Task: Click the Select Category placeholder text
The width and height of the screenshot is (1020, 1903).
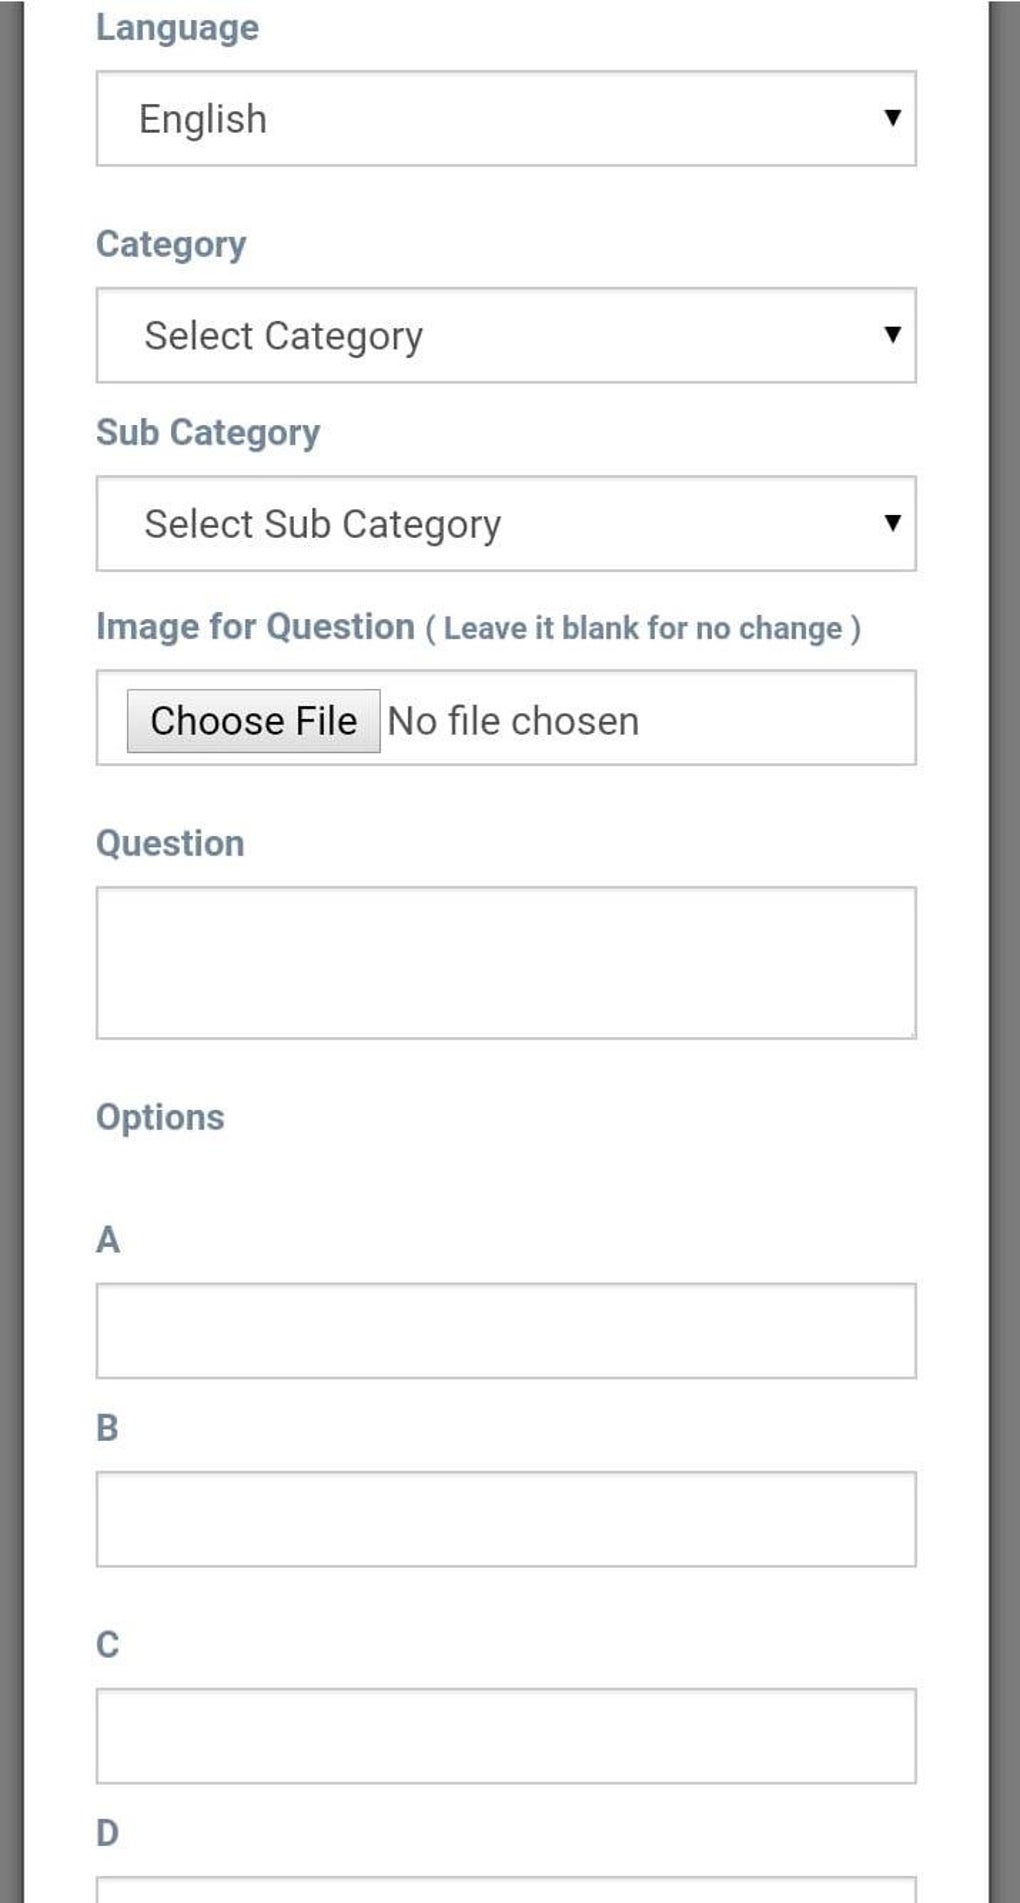Action: [x=283, y=335]
